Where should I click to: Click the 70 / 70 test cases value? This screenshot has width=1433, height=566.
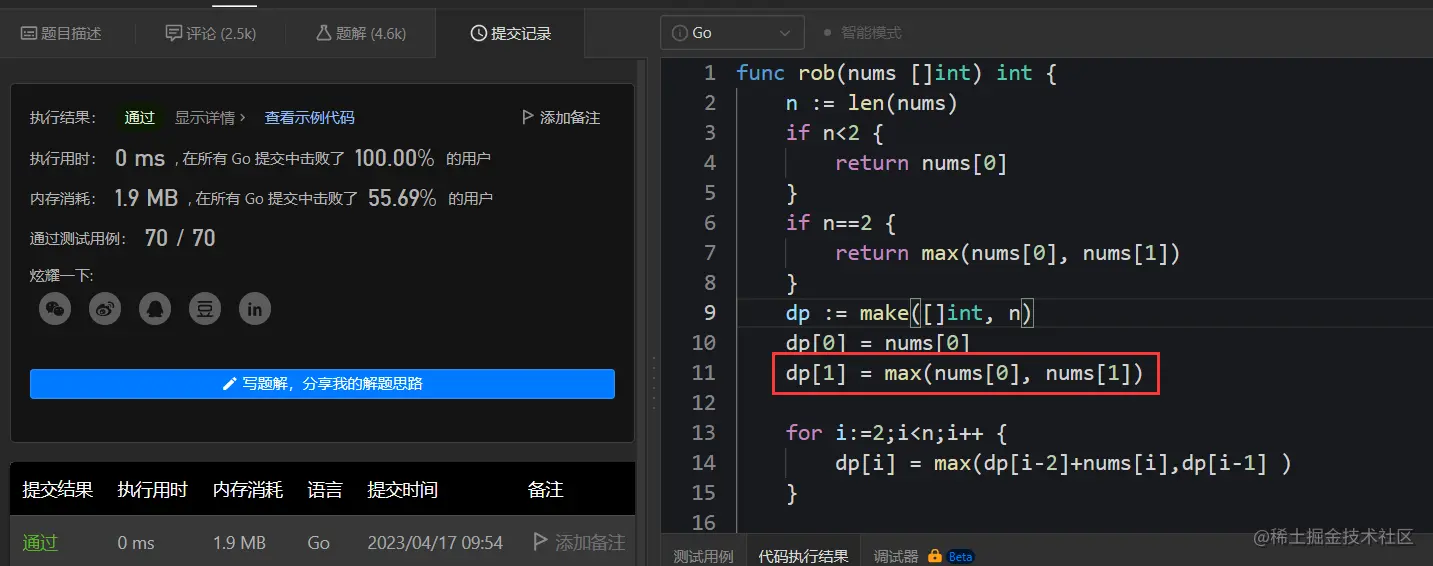click(180, 237)
